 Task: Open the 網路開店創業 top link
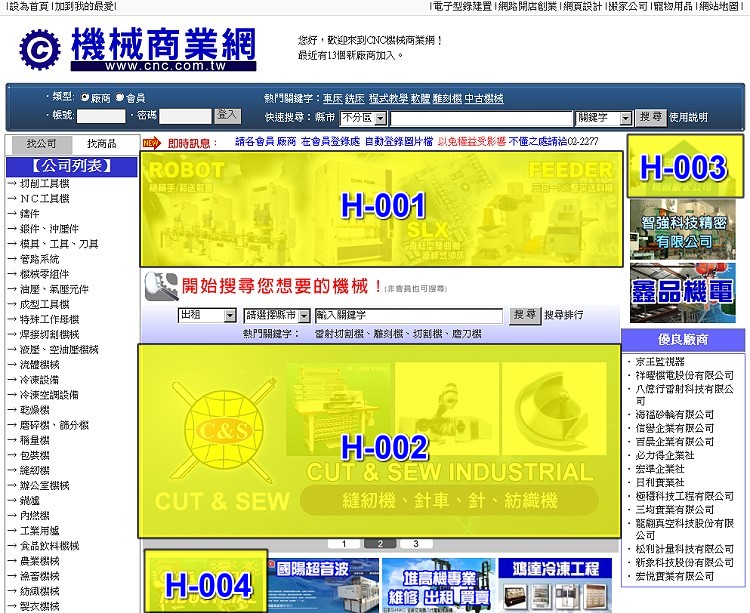click(528, 7)
